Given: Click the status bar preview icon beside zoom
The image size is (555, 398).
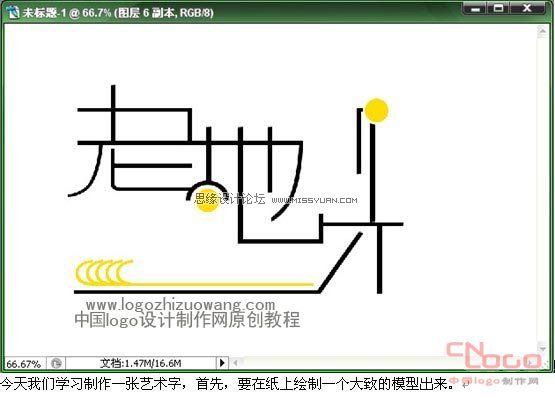Looking at the screenshot, I should pyautogui.click(x=56, y=363).
